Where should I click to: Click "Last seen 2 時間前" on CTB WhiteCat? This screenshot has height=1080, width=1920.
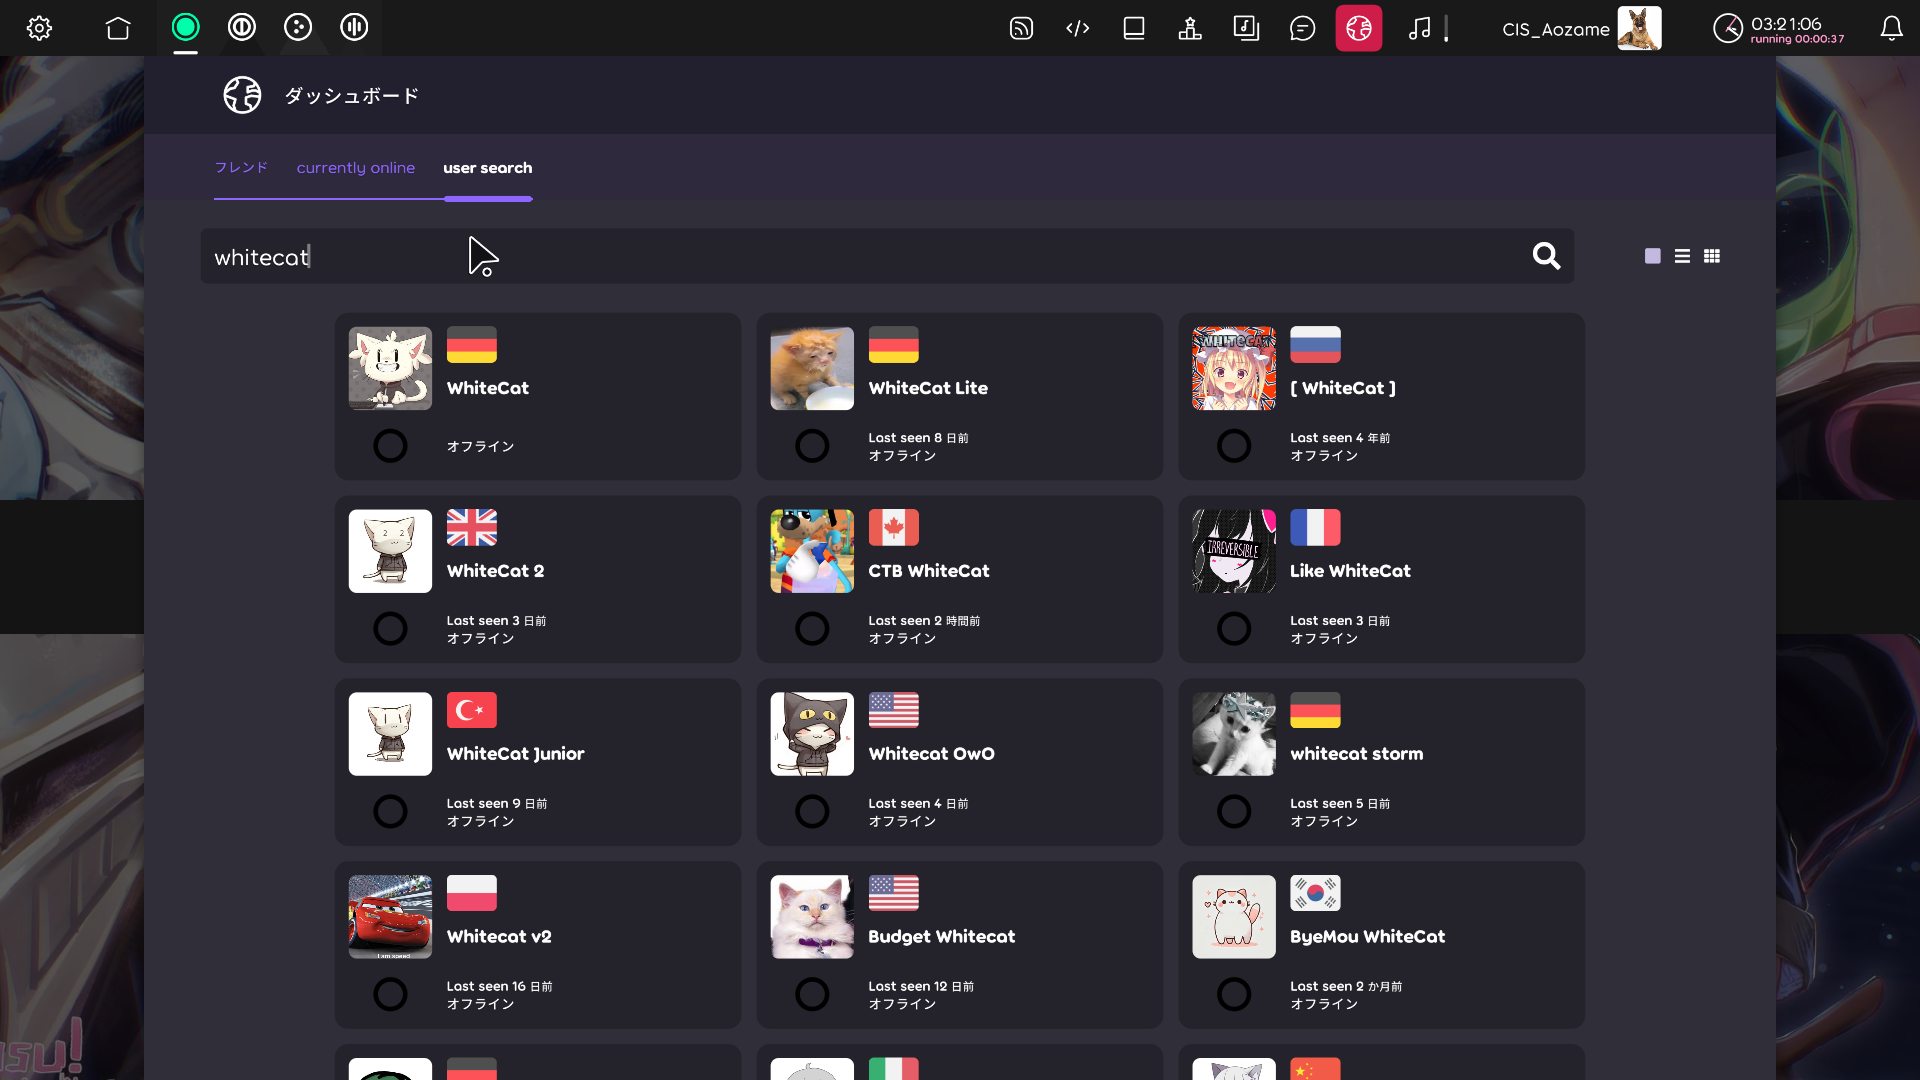click(924, 621)
